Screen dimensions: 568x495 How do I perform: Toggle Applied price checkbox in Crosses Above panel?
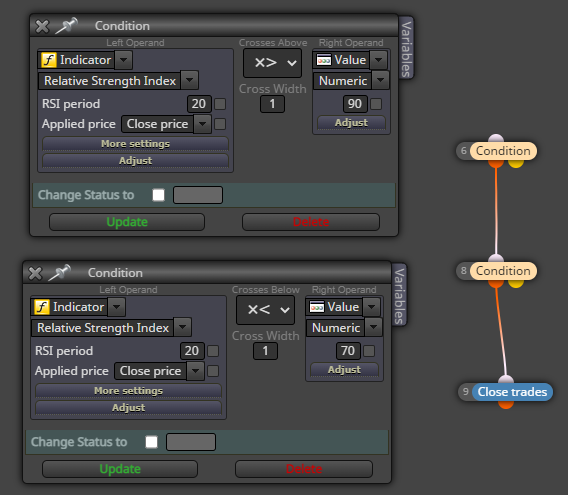220,124
